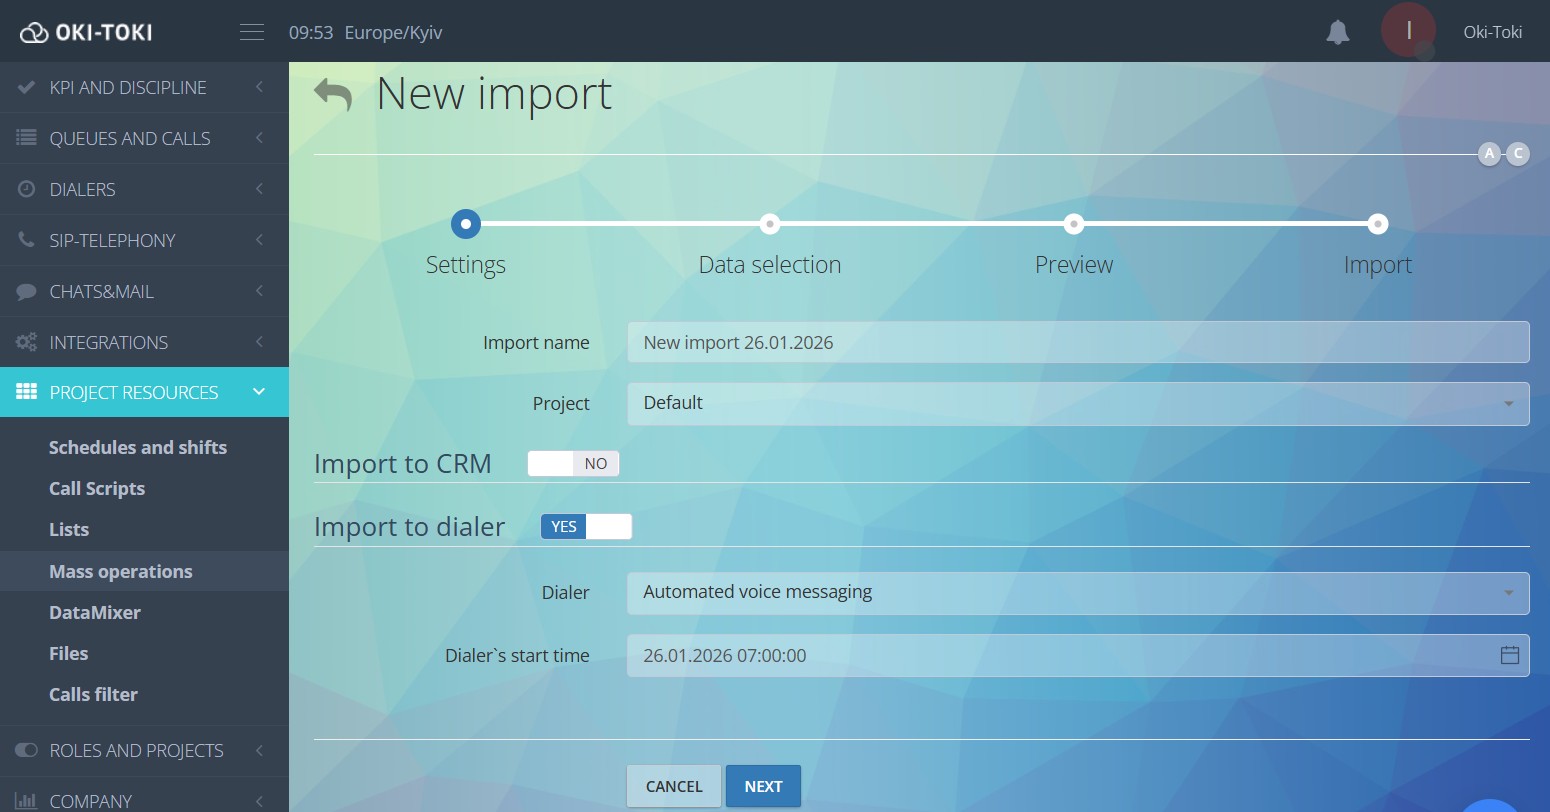Collapse the Project Resources section
The image size is (1550, 812).
point(258,392)
